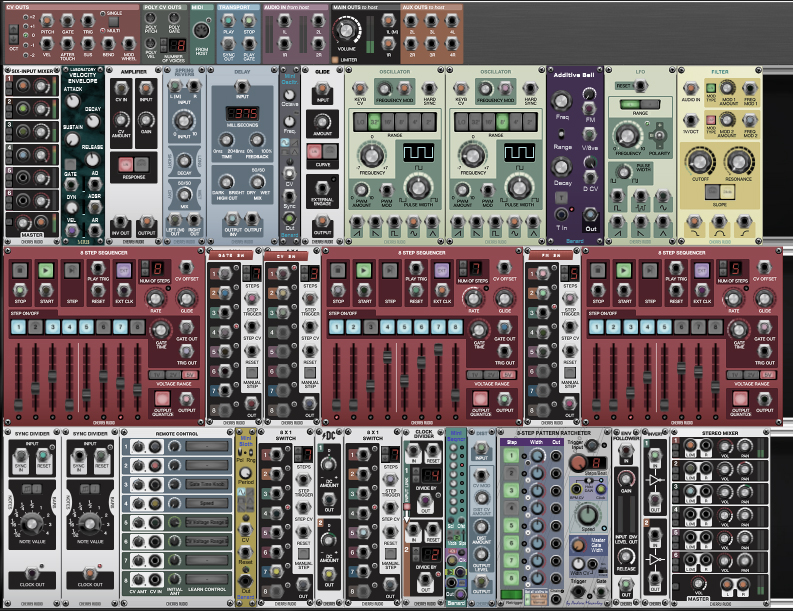Click the Delay milliseconds display
This screenshot has width=793, height=611.
click(x=242, y=113)
